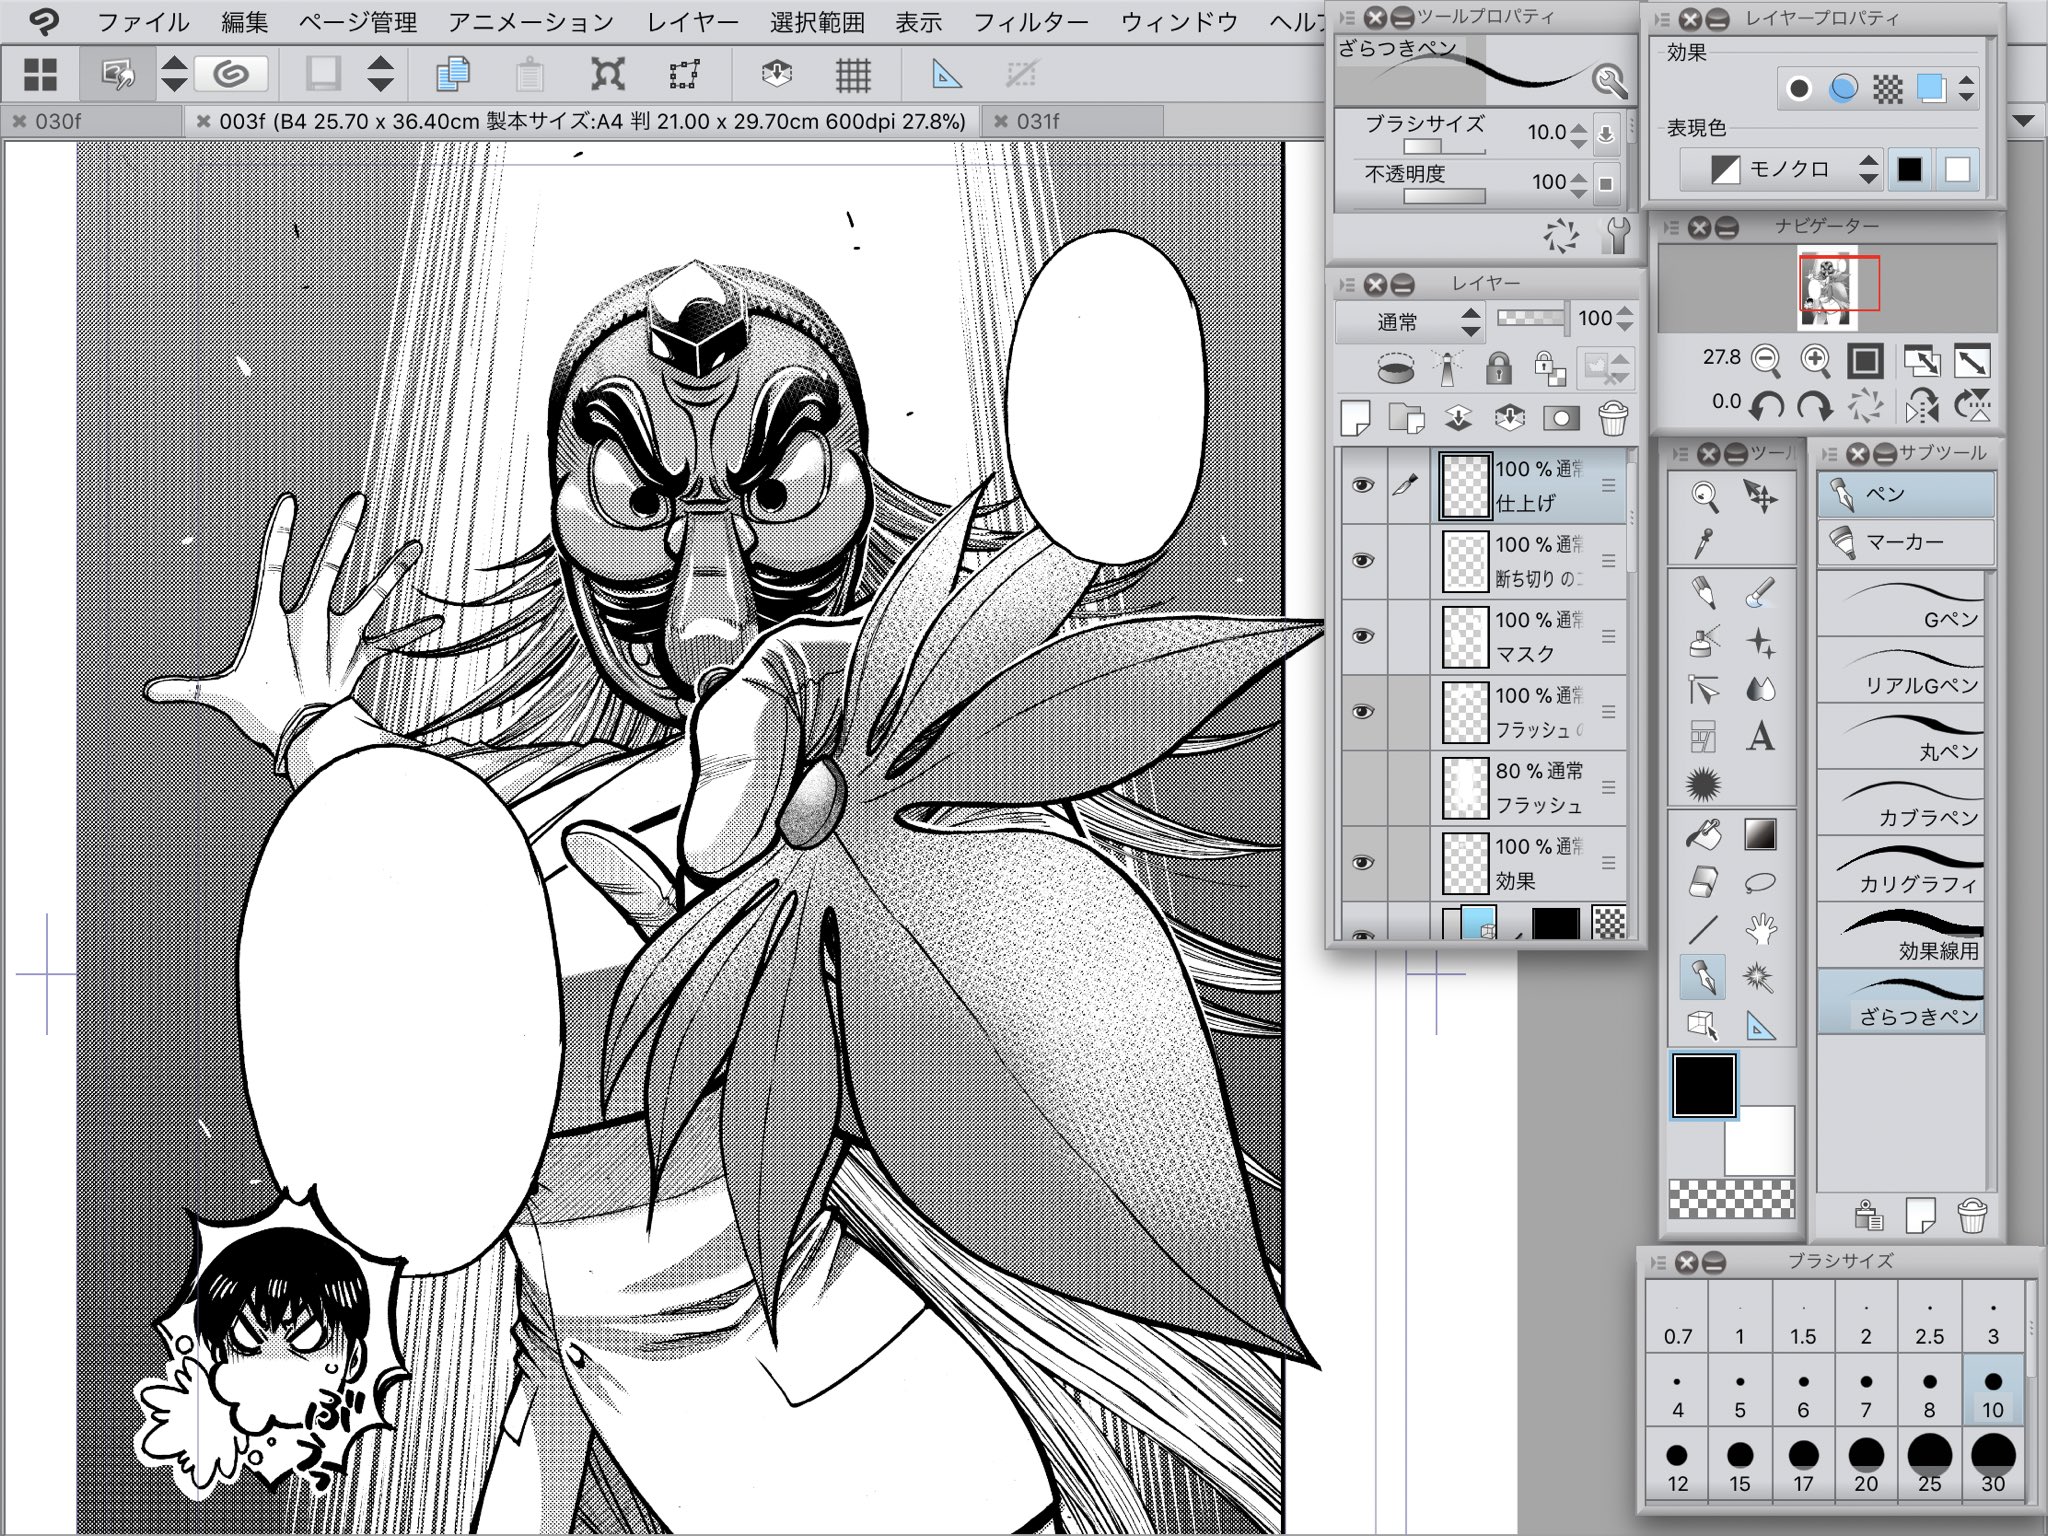This screenshot has height=1536, width=2048.
Task: Select the Frame border tool
Action: (x=1704, y=737)
